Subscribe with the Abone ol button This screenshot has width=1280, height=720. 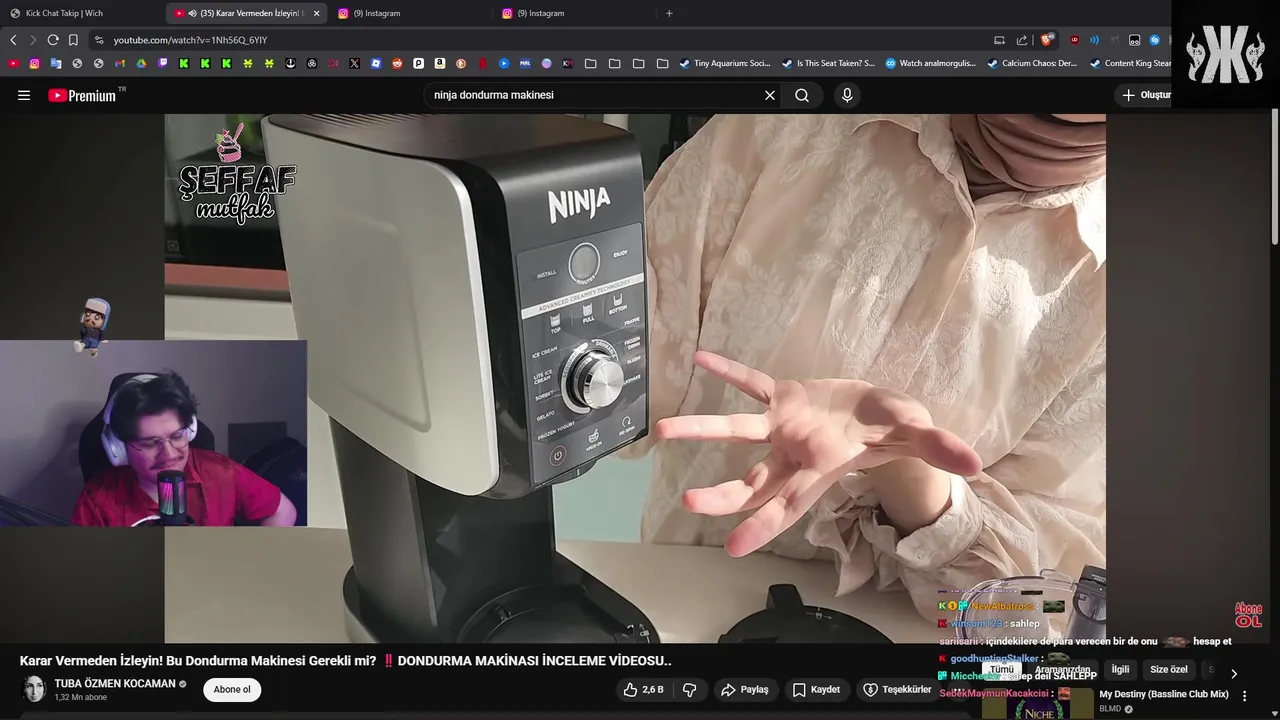[x=232, y=689]
